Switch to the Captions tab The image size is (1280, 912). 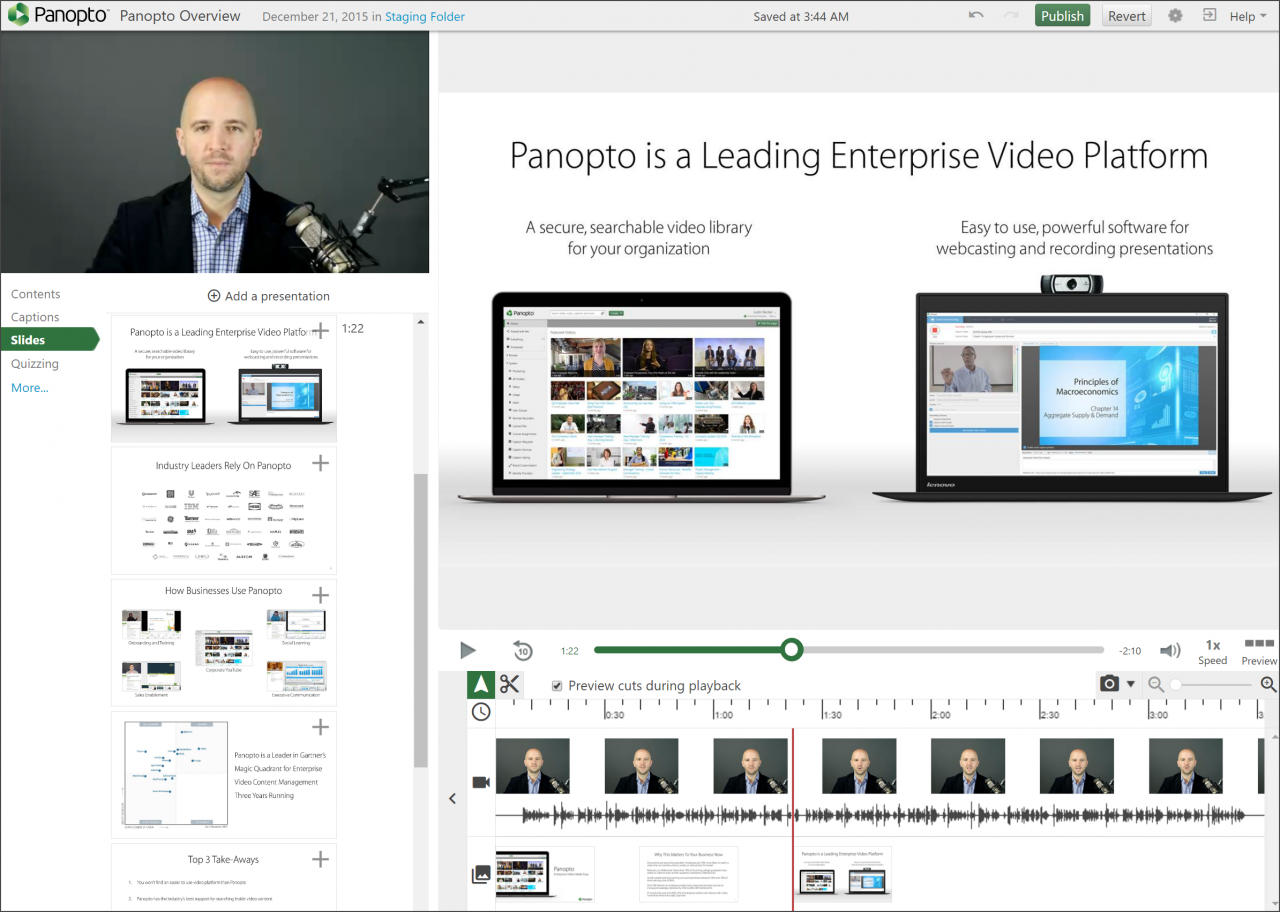35,317
